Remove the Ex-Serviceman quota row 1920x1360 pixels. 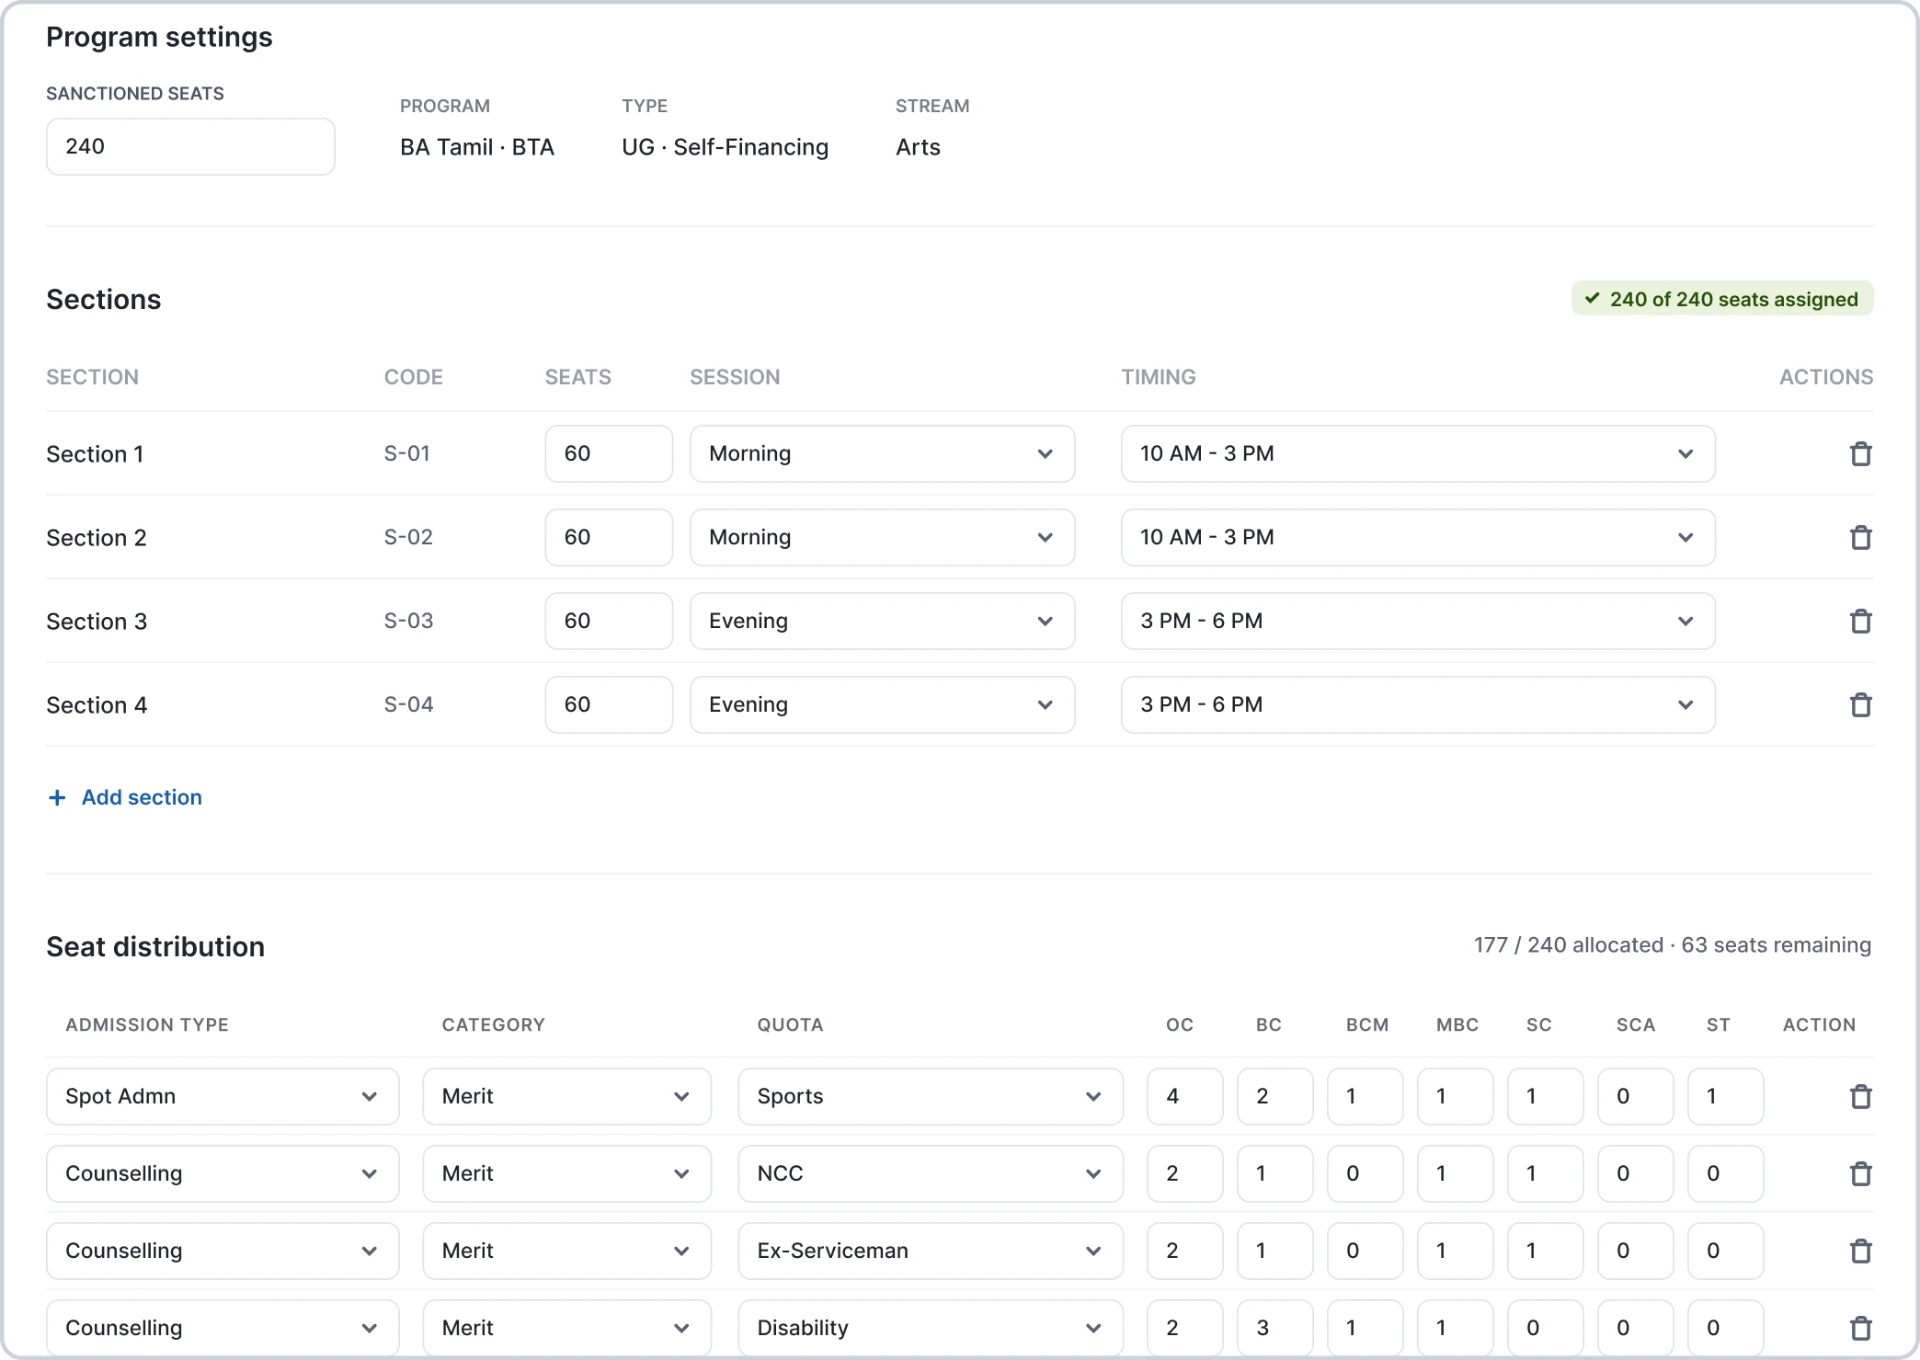(1860, 1251)
